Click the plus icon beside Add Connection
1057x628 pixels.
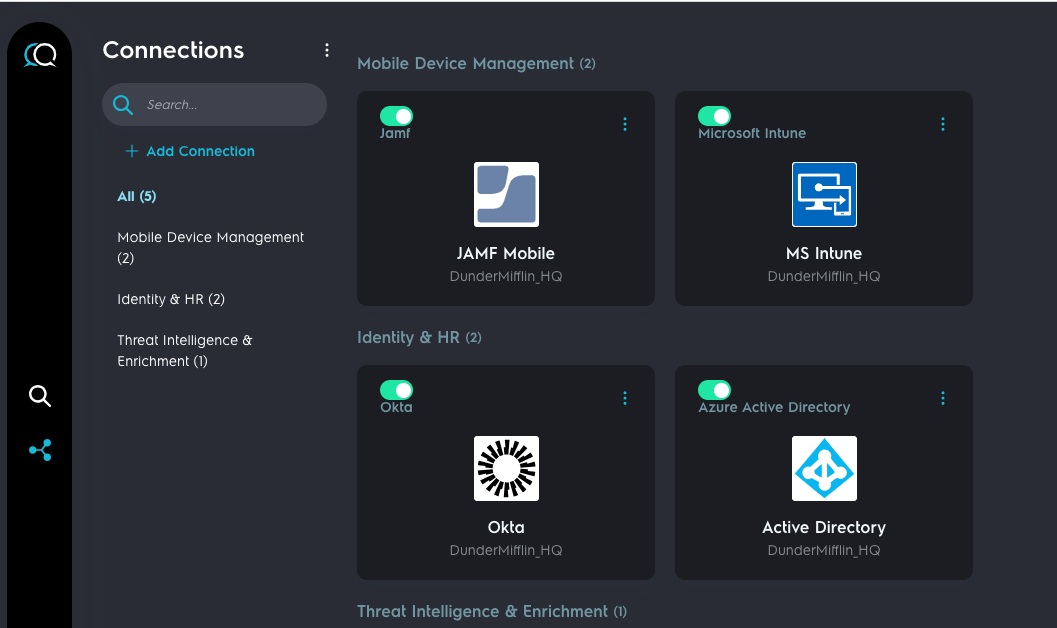coord(131,151)
